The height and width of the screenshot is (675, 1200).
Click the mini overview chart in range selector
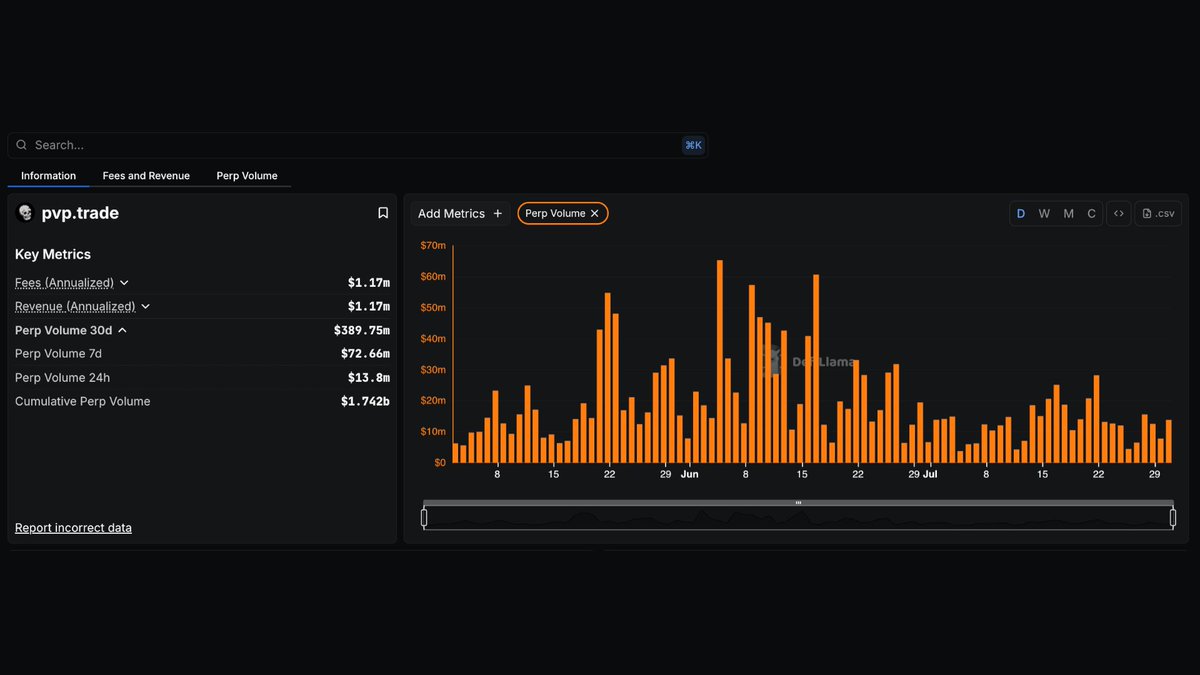coord(798,518)
